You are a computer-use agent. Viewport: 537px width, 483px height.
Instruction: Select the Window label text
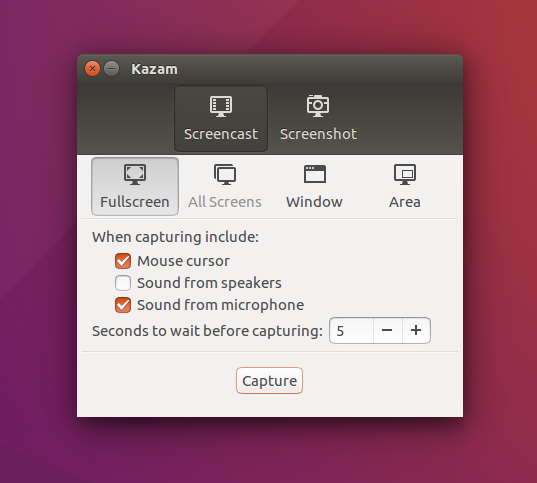tap(314, 202)
